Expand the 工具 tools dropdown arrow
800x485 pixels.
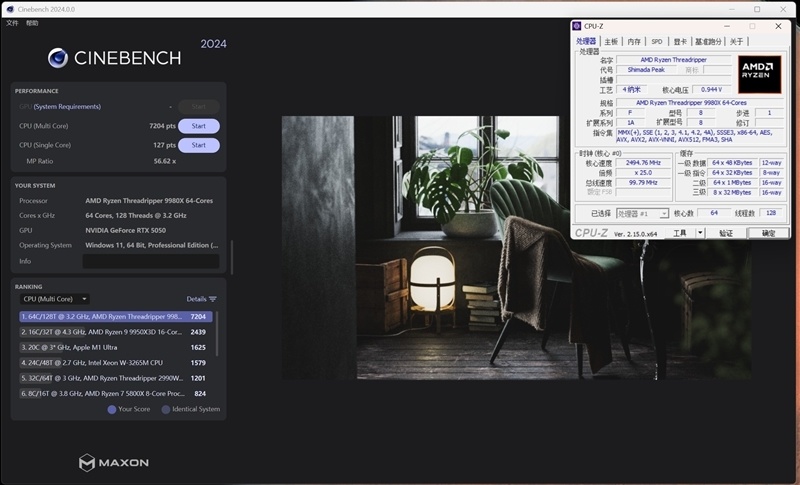coord(700,233)
